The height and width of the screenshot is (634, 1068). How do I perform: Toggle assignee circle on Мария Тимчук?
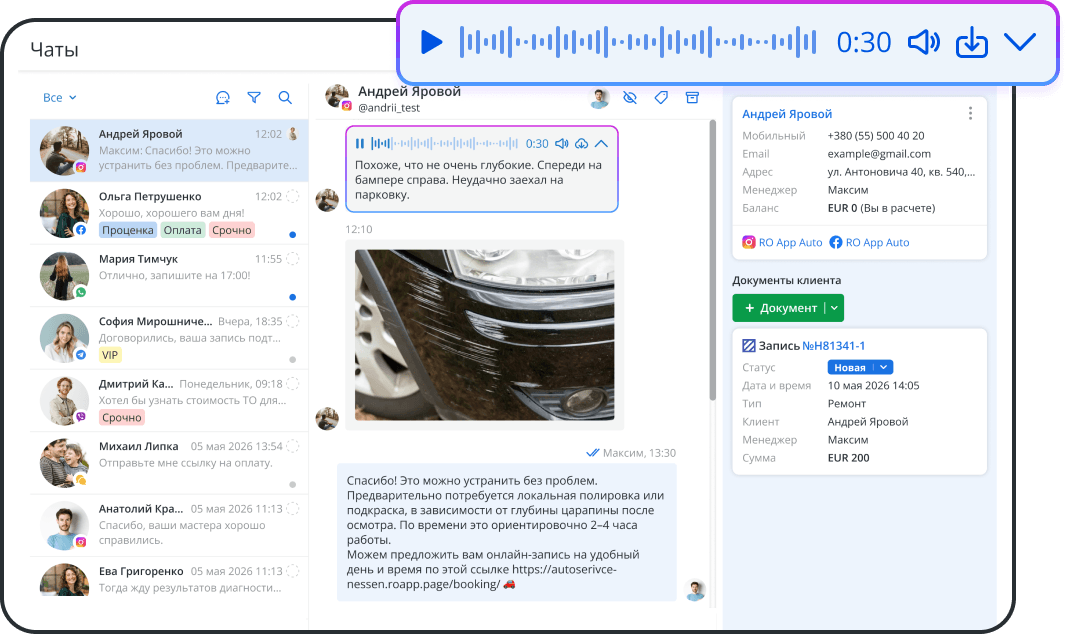tap(293, 259)
